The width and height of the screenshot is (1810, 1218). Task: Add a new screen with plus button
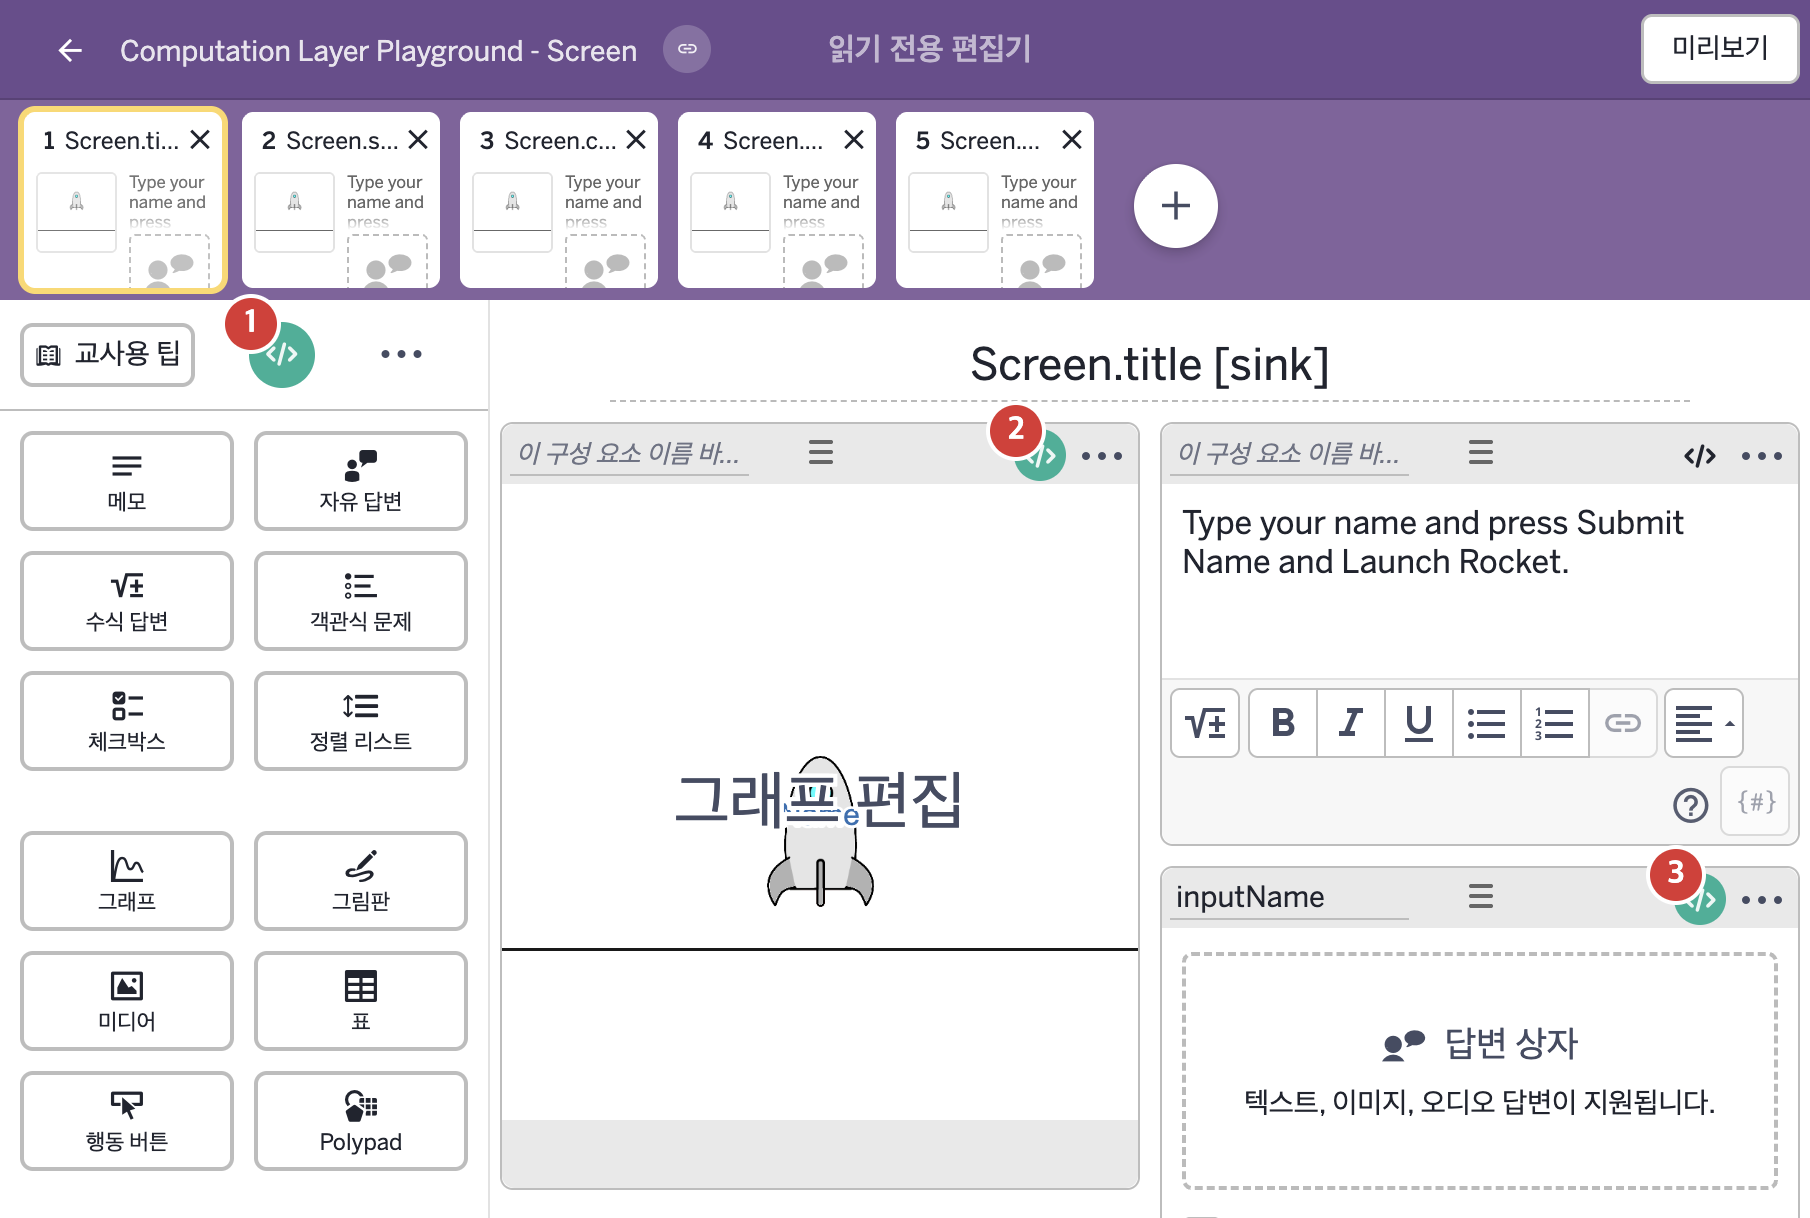click(x=1176, y=206)
